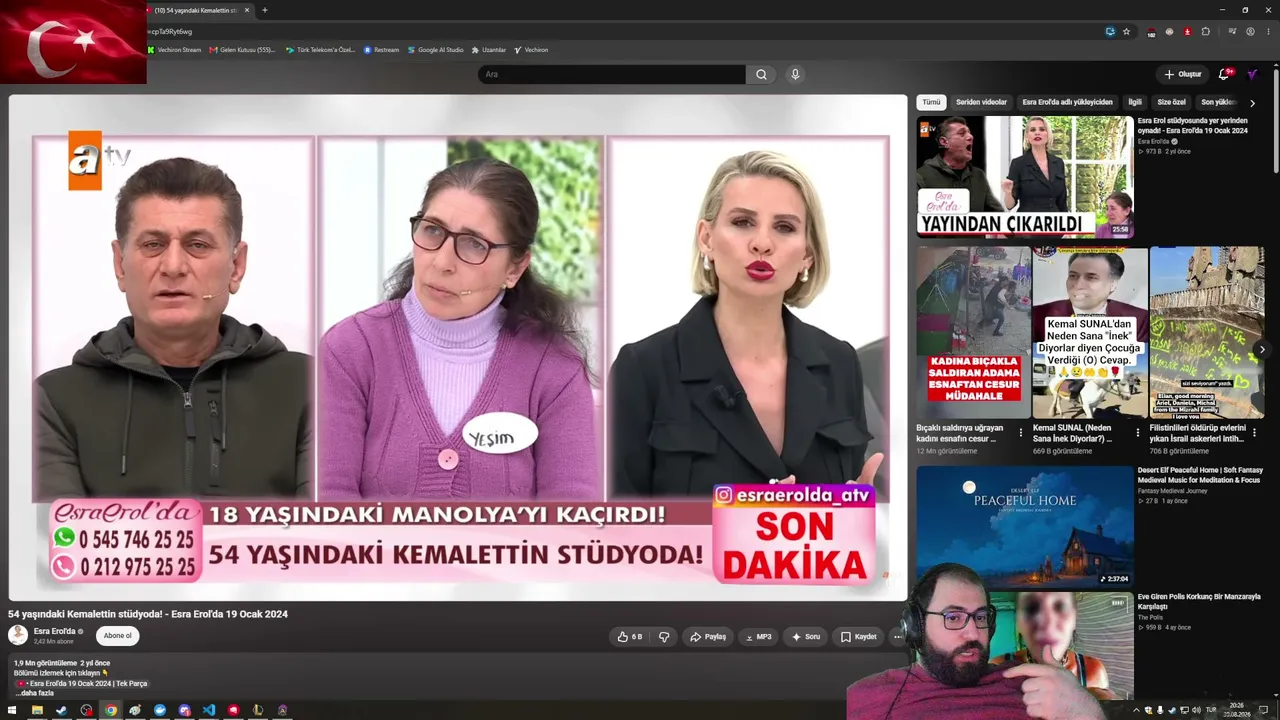
Task: Like the video with thumbs-up button
Action: 630,637
